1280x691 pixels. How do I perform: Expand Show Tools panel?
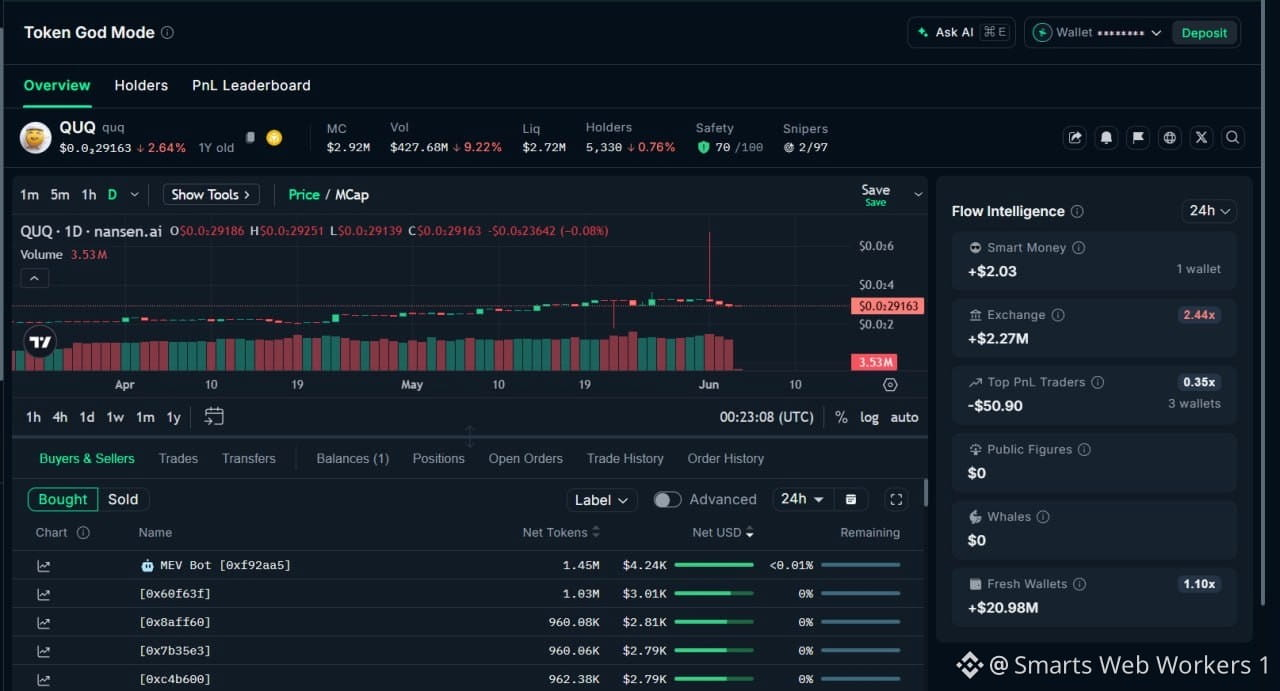point(211,194)
